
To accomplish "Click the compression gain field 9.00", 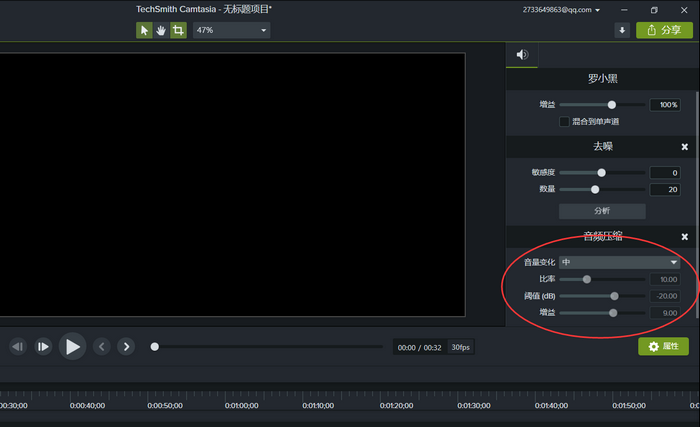I will pyautogui.click(x=665, y=313).
